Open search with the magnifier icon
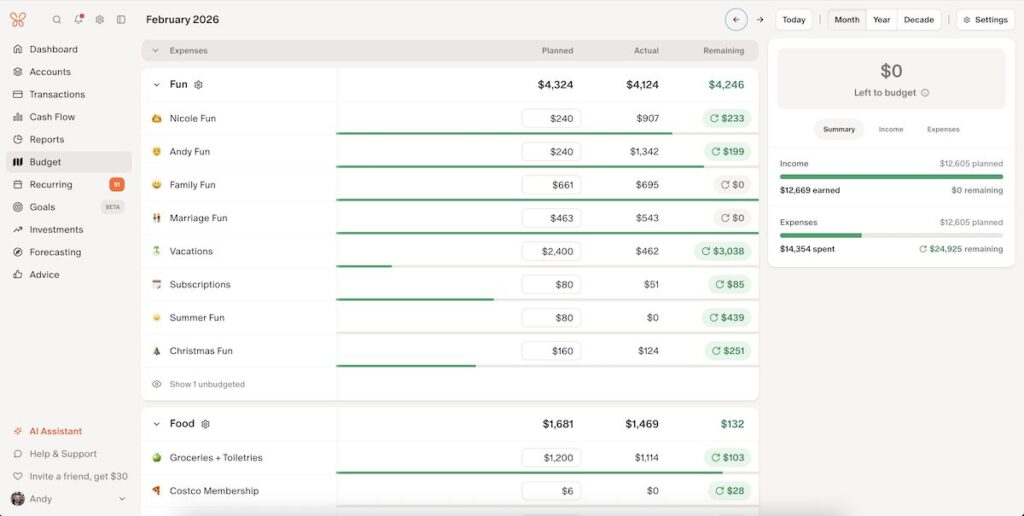The height and width of the screenshot is (516, 1024). [x=57, y=20]
